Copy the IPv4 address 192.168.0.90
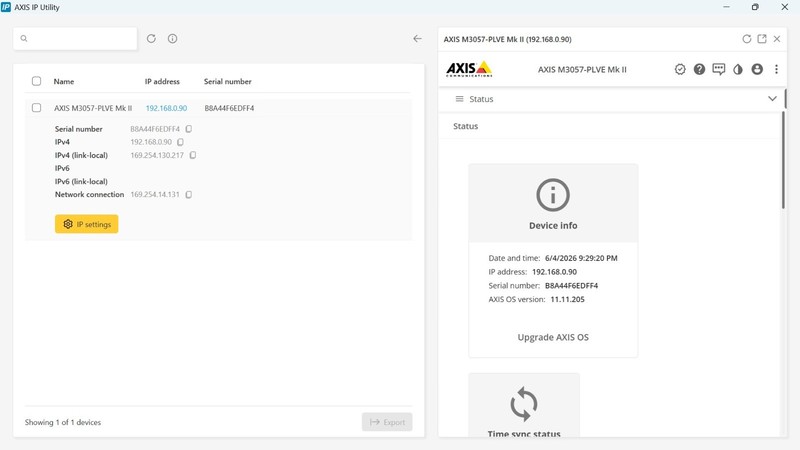The image size is (800, 450). tap(180, 142)
